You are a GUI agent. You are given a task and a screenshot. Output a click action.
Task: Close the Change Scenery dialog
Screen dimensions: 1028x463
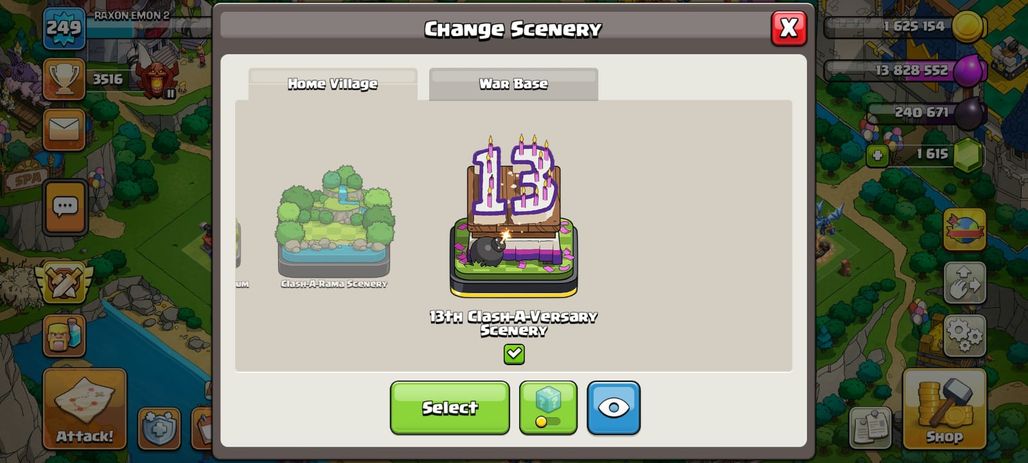click(x=789, y=28)
